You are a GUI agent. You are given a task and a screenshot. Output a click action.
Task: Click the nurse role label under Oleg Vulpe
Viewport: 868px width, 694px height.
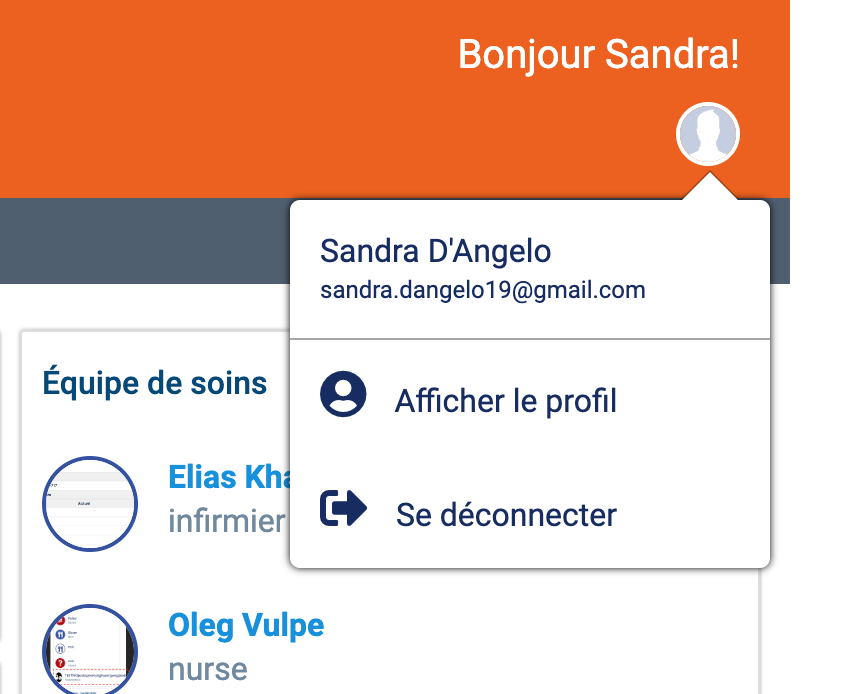[x=208, y=669]
